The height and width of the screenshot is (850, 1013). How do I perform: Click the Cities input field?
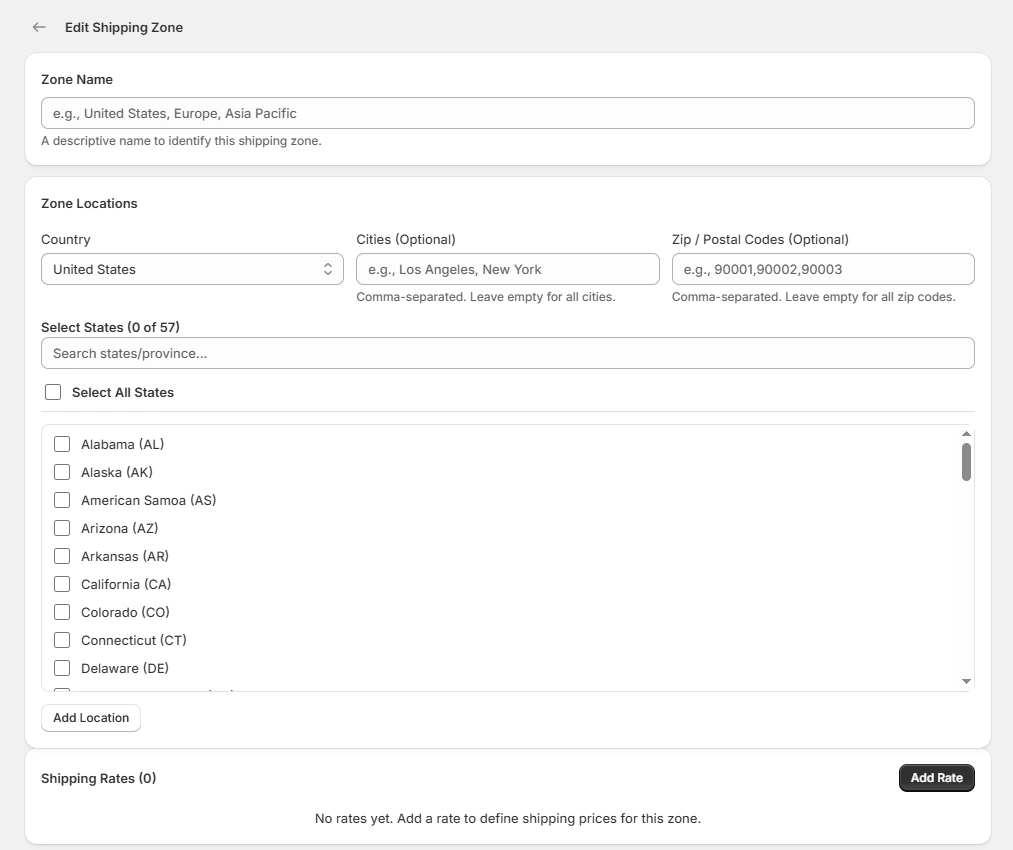[507, 269]
